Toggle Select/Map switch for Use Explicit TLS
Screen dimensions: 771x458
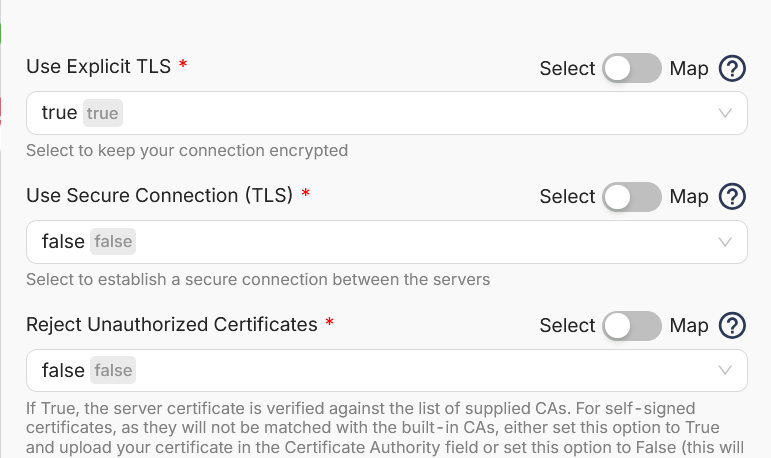tap(632, 68)
